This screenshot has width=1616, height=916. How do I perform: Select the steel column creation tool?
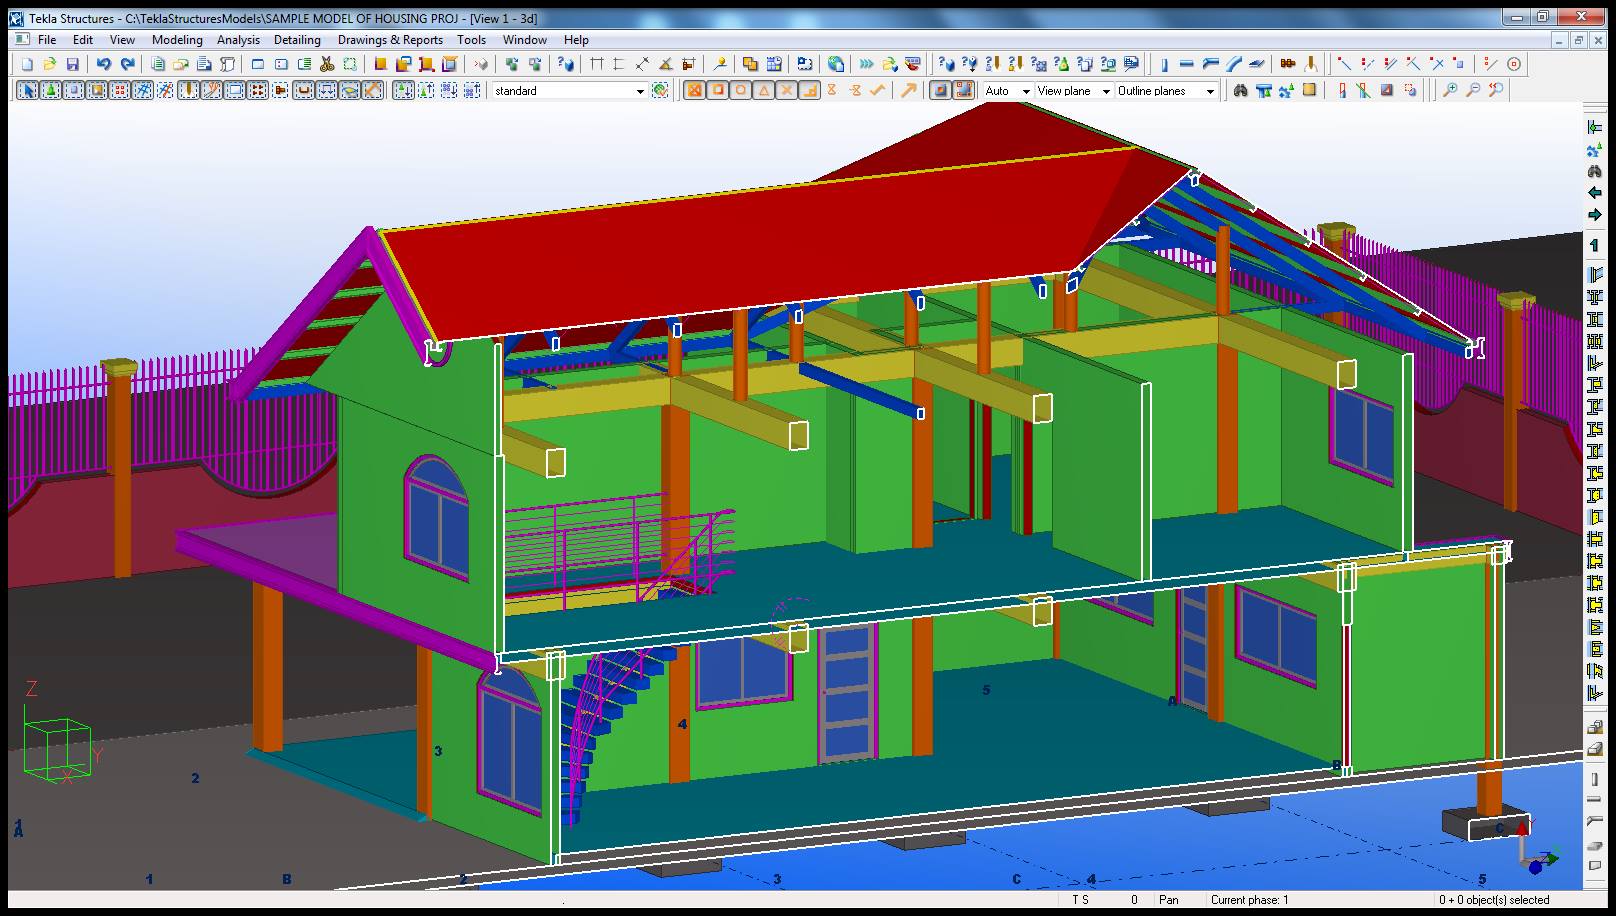point(1164,64)
